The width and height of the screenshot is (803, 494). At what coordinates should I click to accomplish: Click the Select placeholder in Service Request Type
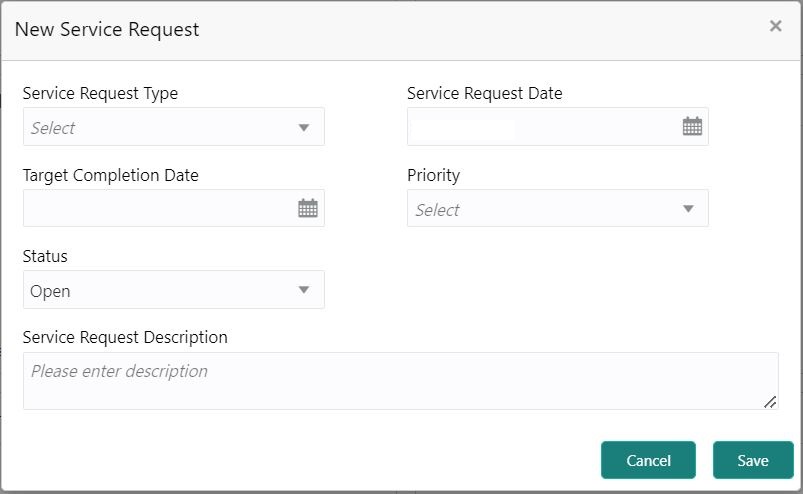click(x=53, y=128)
